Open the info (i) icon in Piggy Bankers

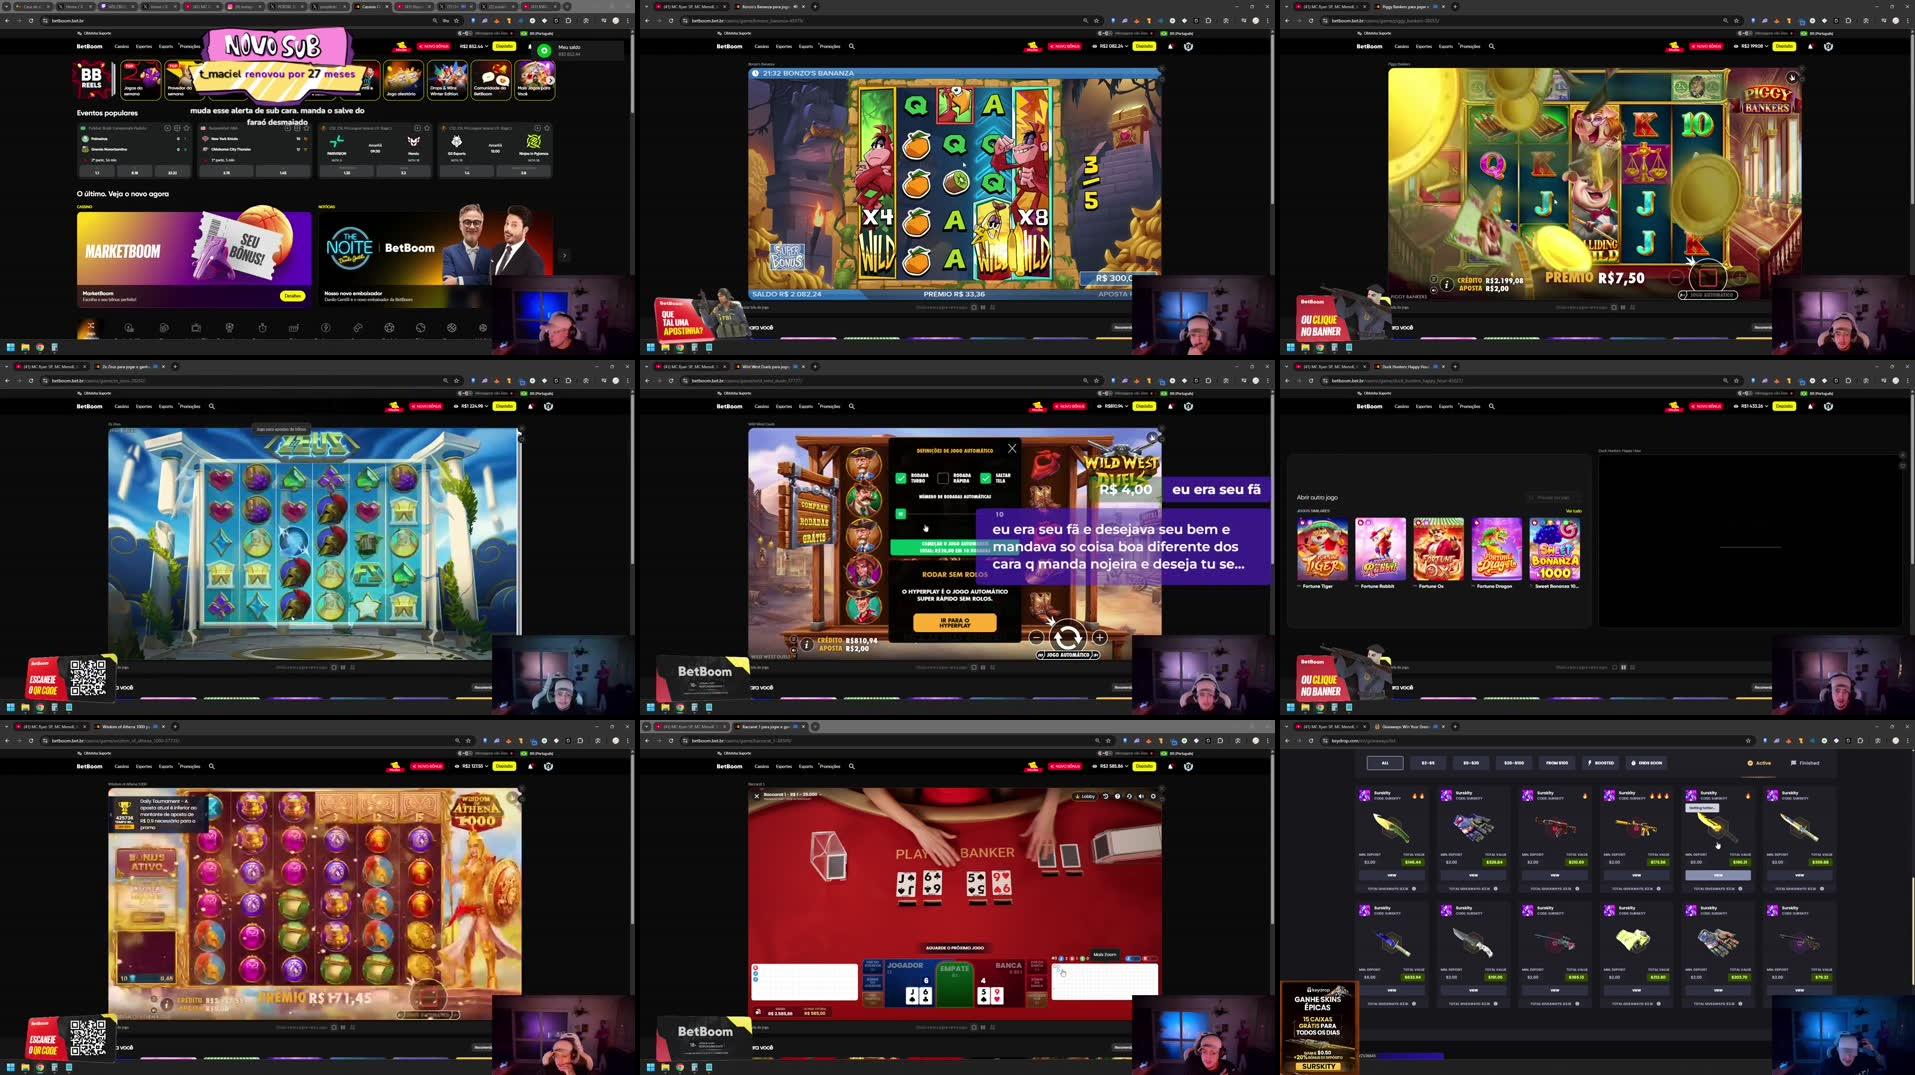coord(1447,284)
